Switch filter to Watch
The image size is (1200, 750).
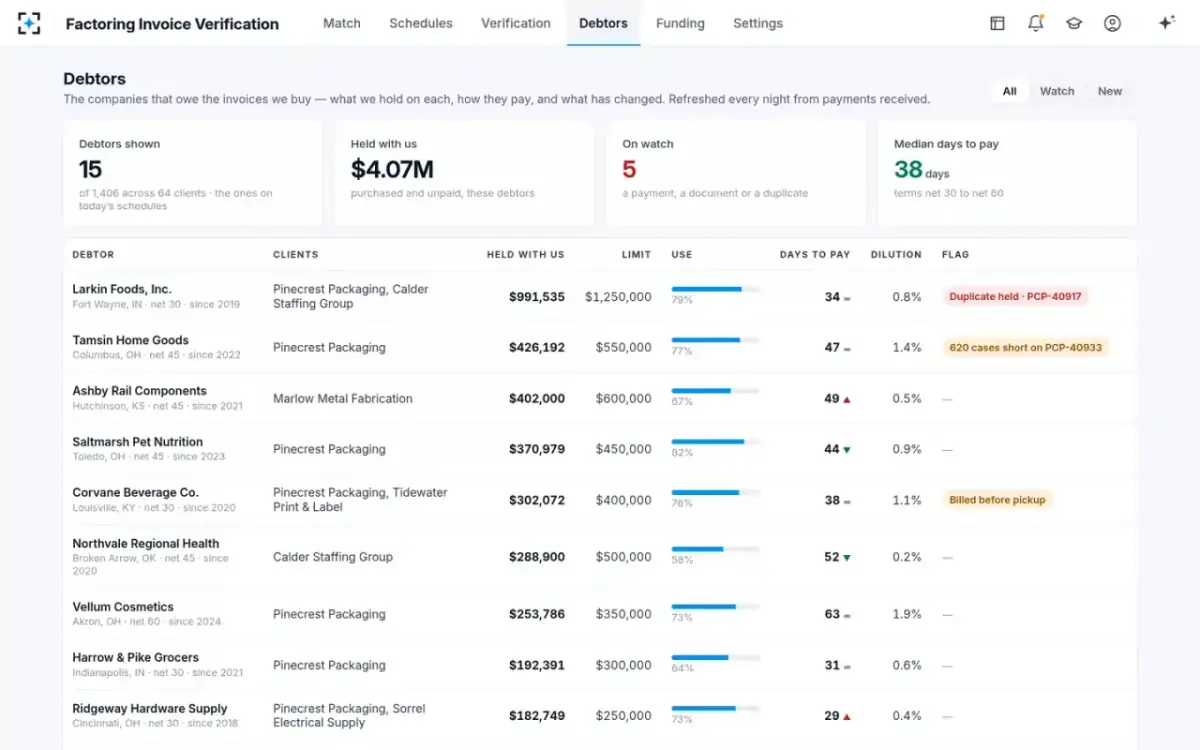click(1057, 91)
